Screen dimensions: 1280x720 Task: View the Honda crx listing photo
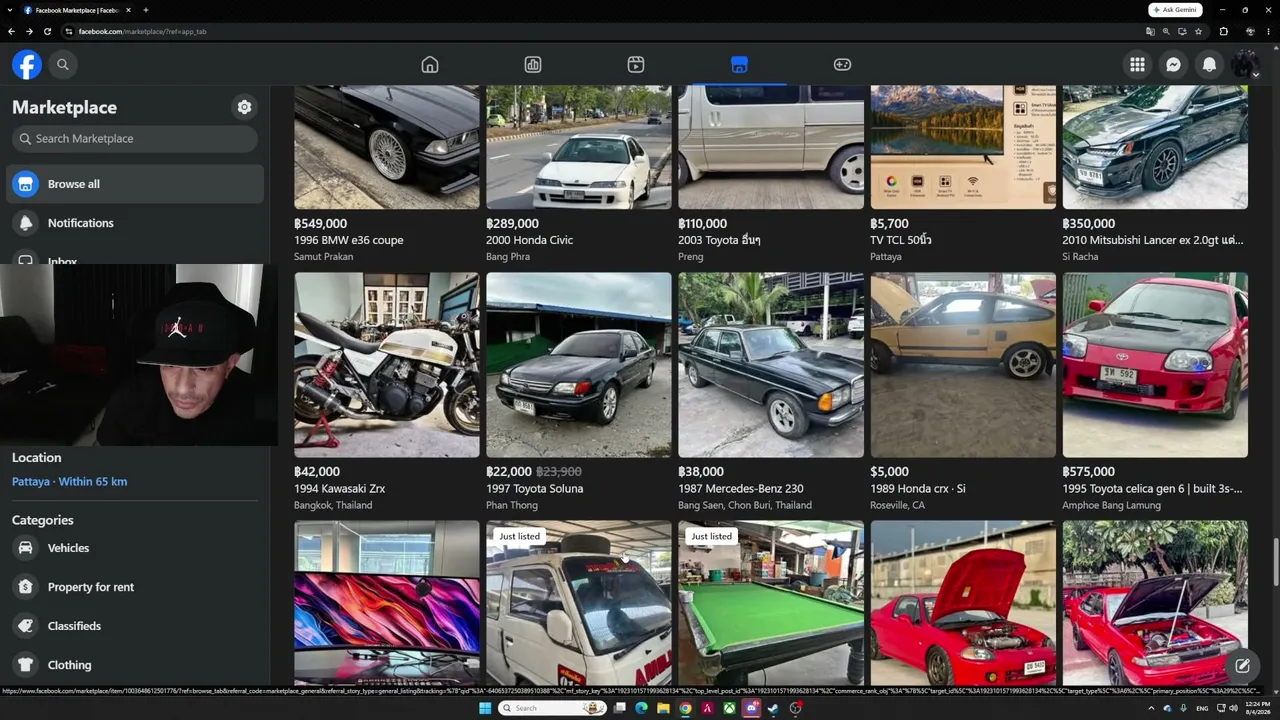(x=963, y=365)
